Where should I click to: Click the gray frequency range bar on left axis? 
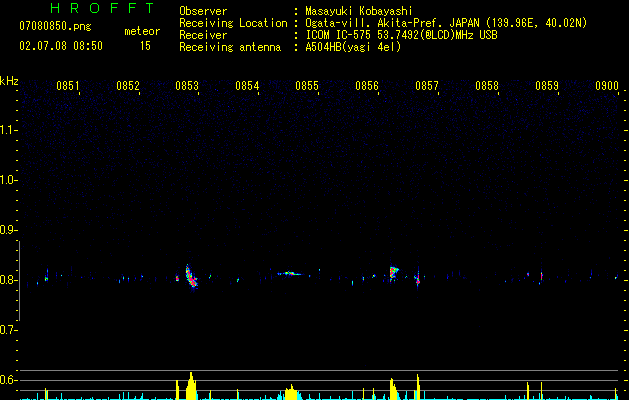(19, 281)
